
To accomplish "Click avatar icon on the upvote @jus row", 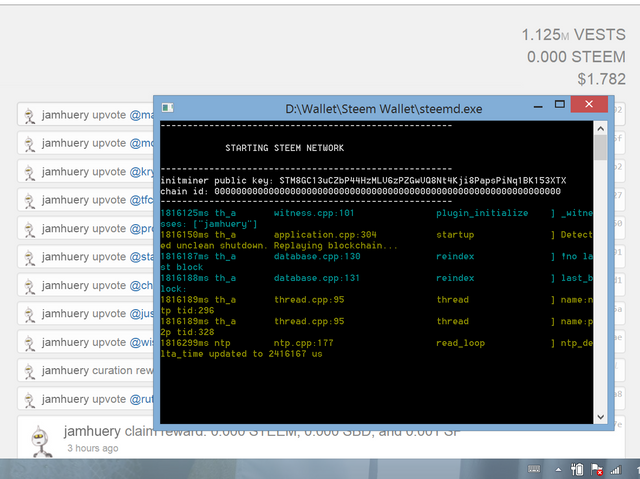I will (x=30, y=314).
